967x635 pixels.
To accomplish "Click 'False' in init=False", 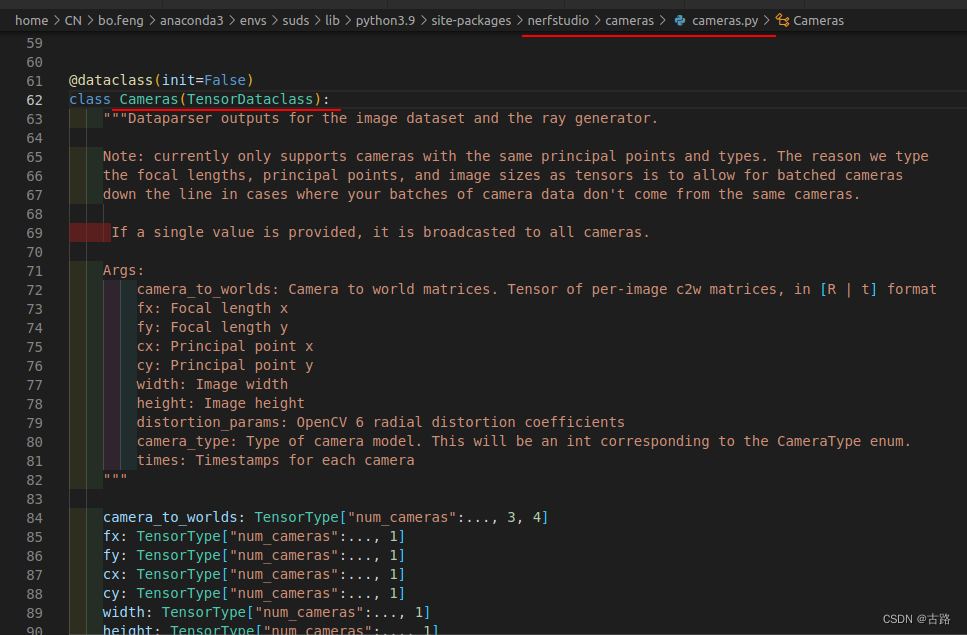I will tap(225, 80).
